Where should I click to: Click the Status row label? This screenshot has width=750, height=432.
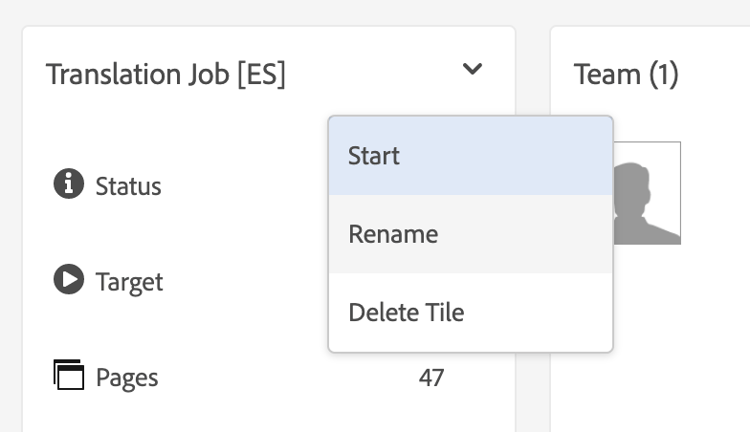point(128,186)
